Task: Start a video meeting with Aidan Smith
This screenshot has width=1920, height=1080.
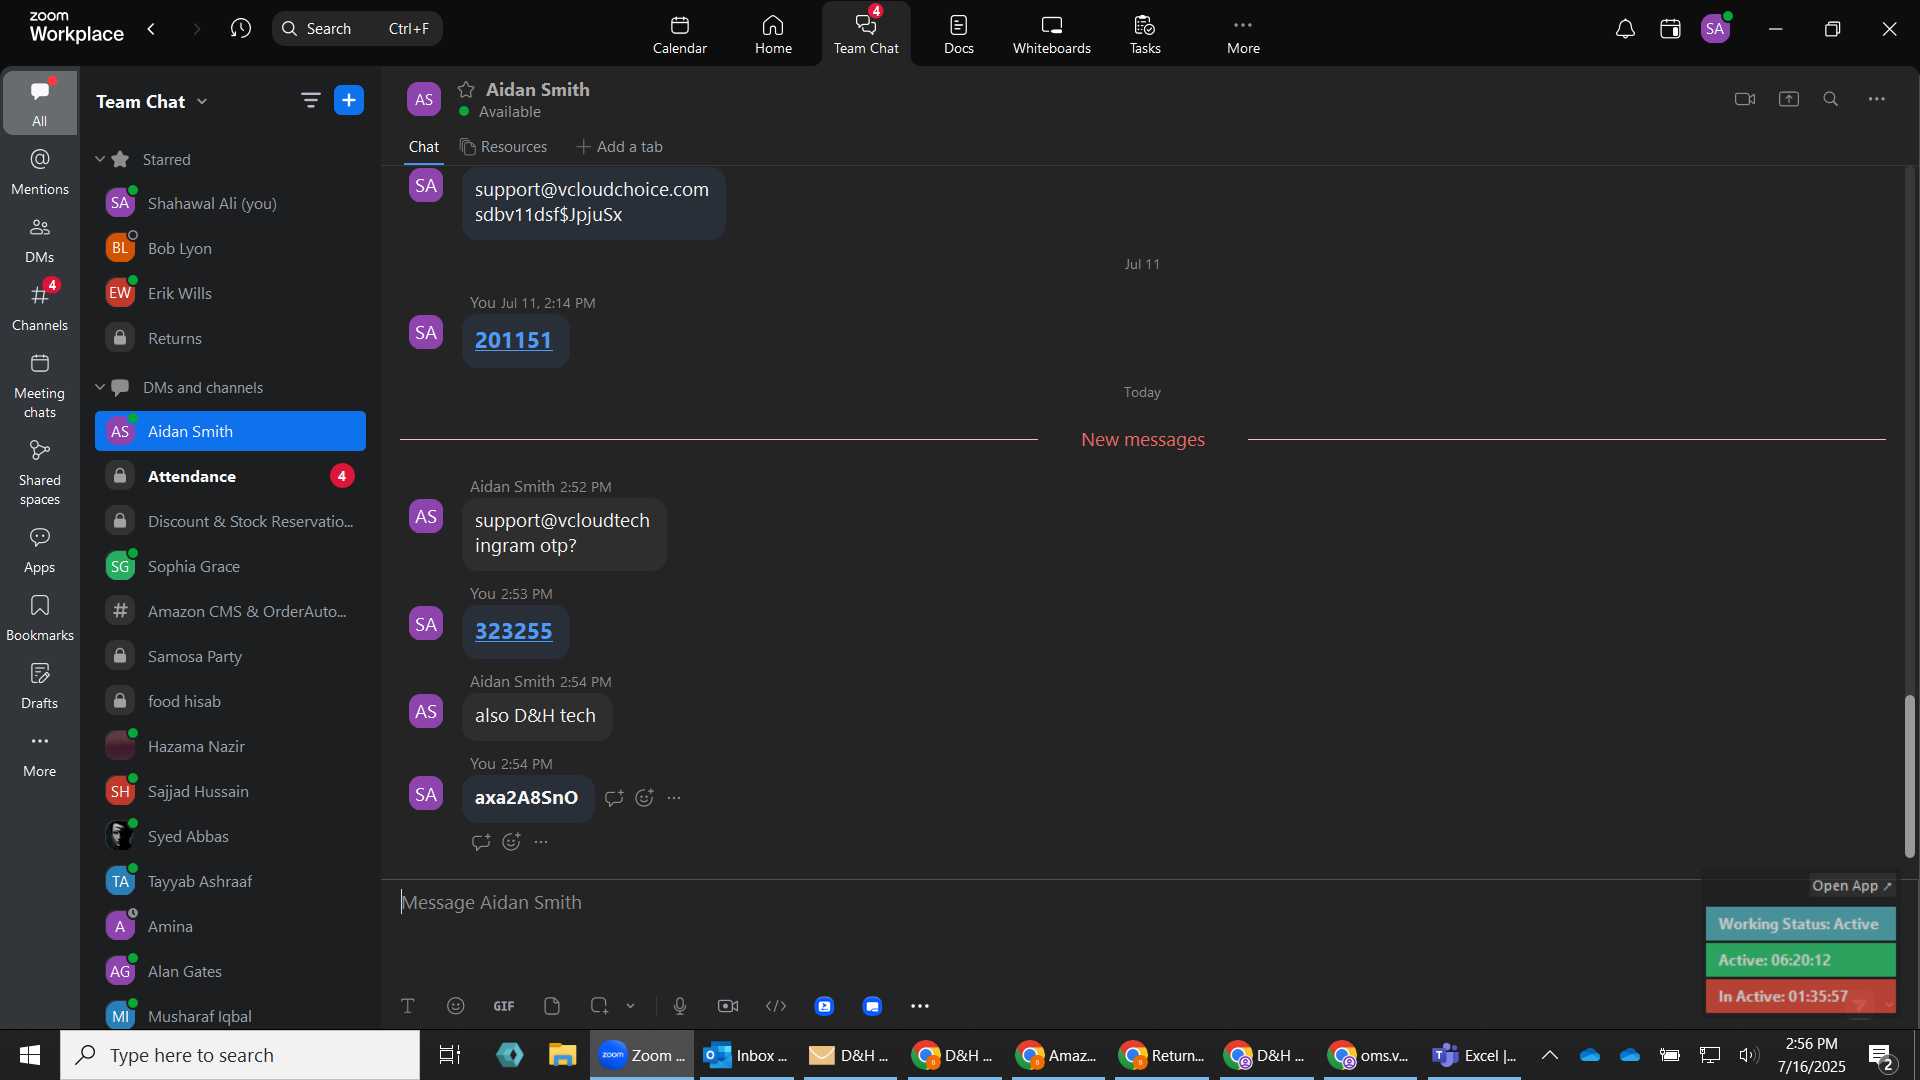Action: tap(1745, 99)
